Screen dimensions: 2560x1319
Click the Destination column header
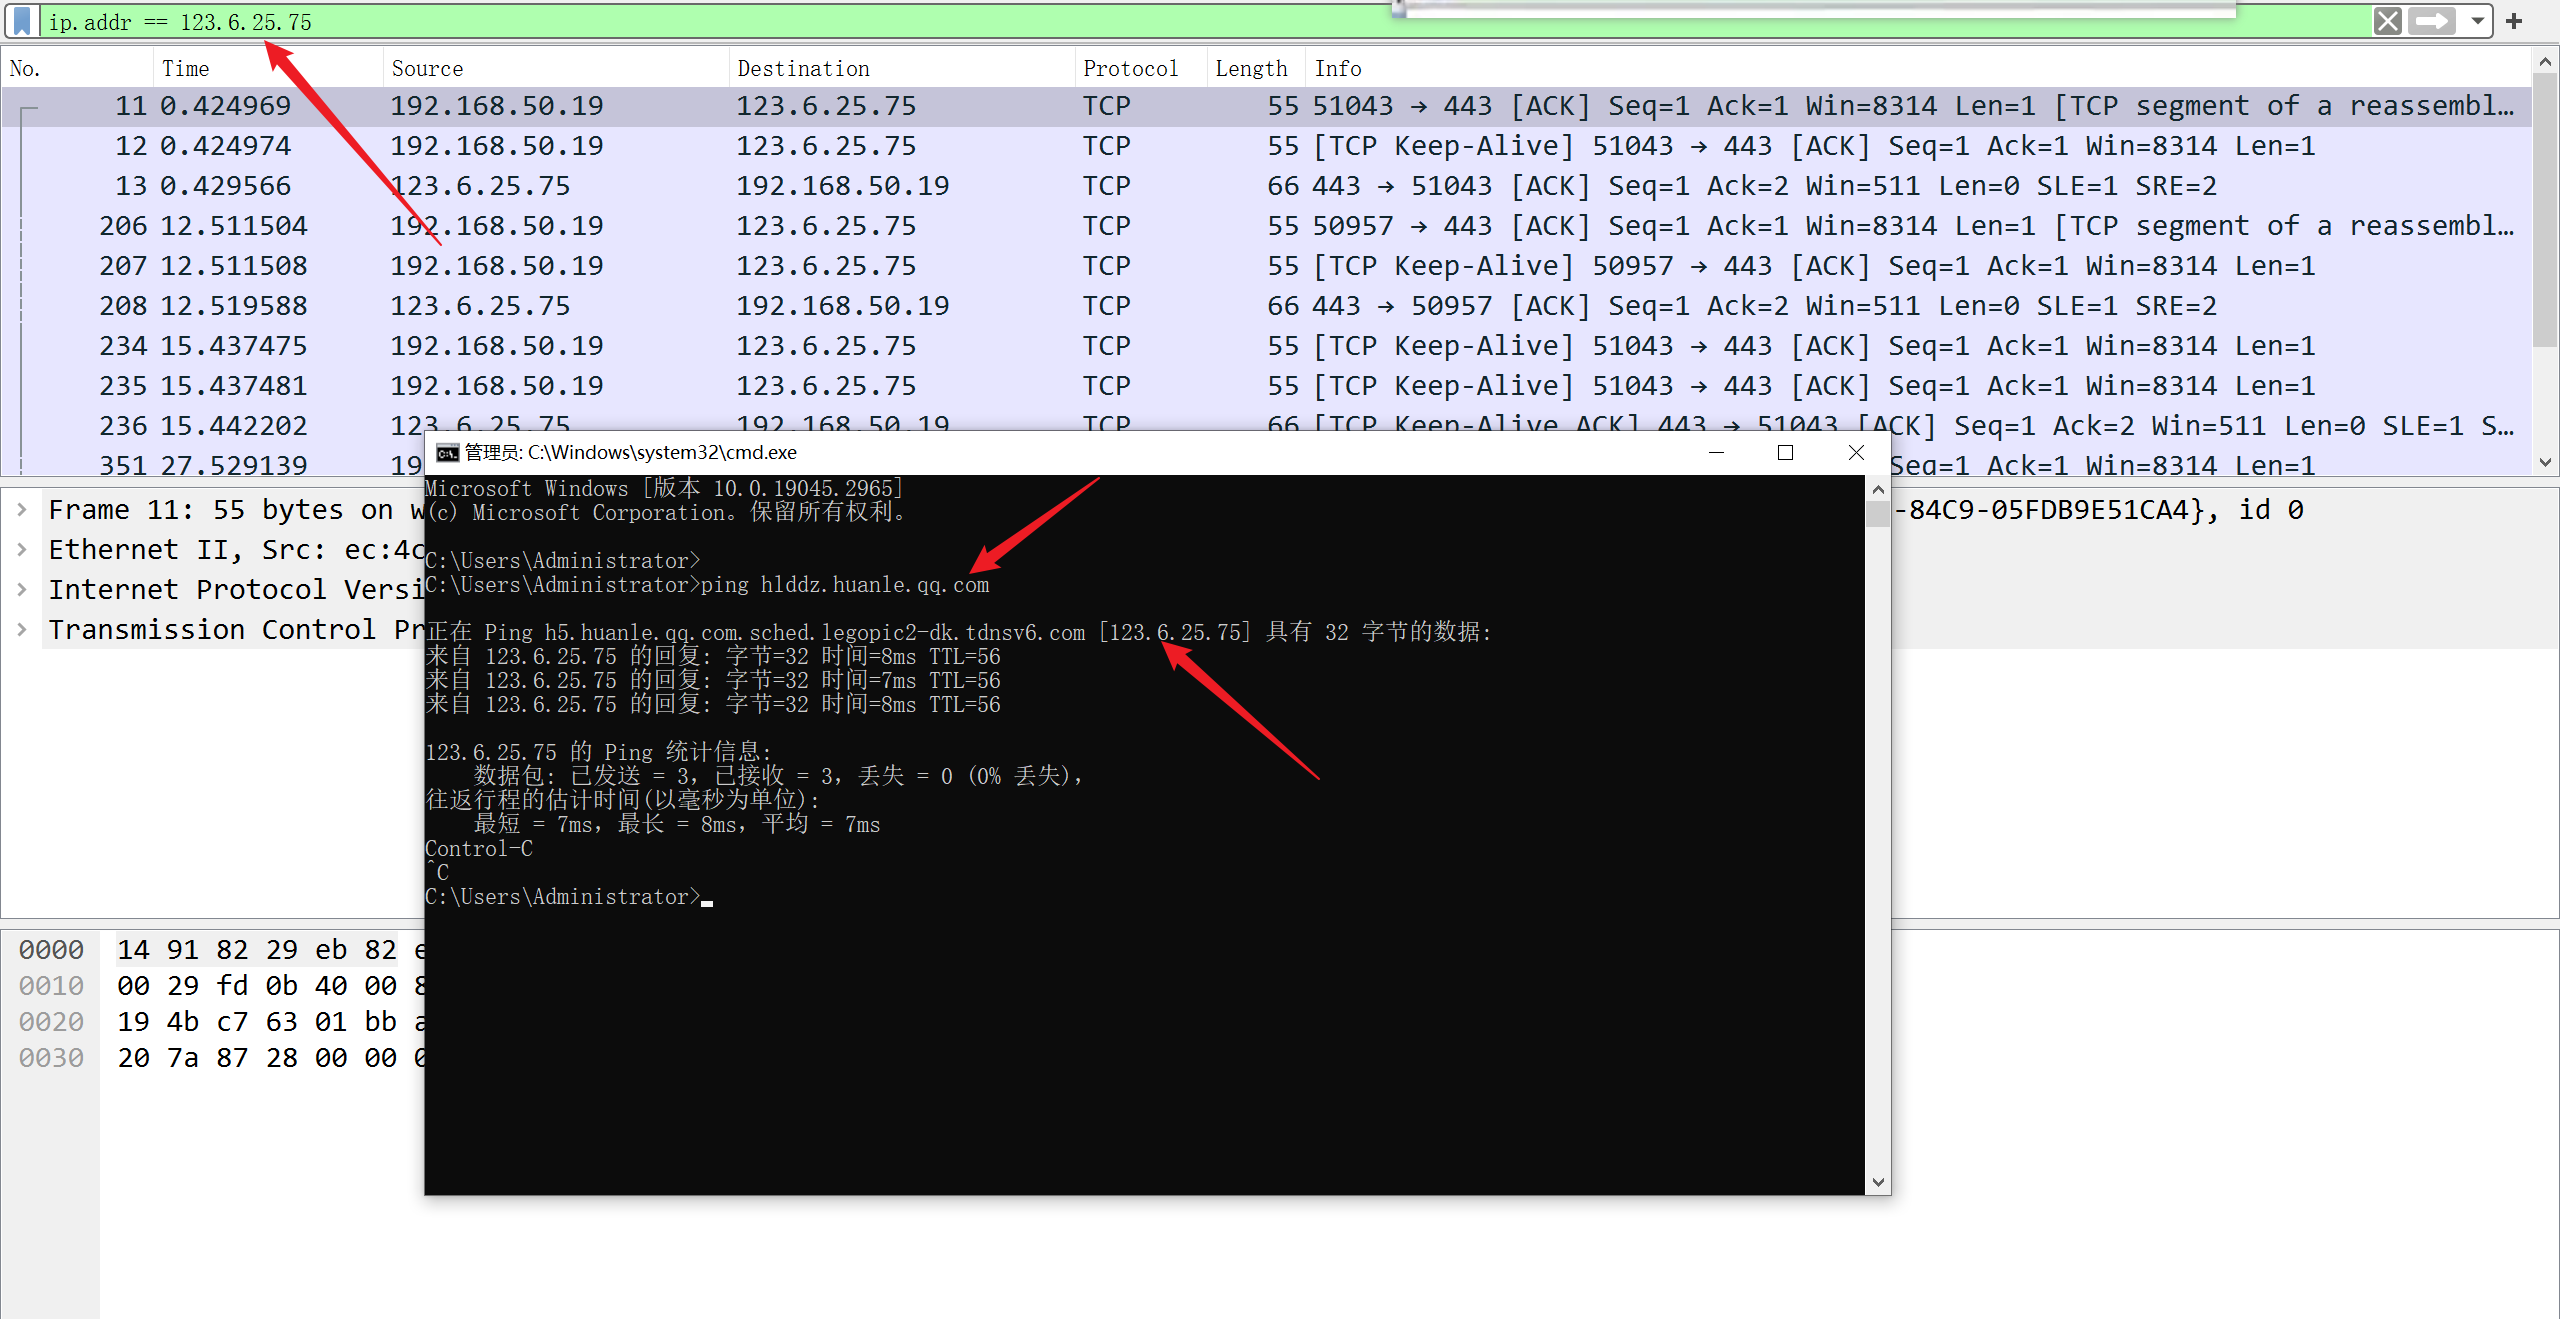pos(803,69)
